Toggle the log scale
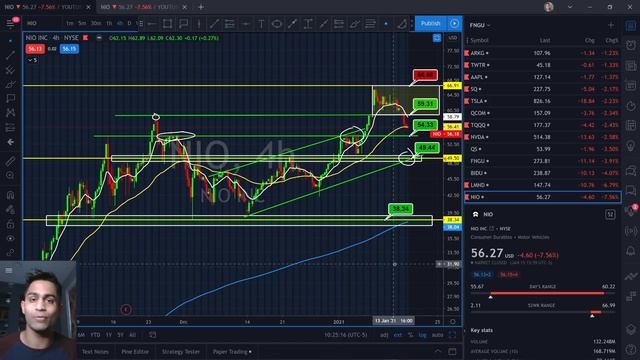 [422, 335]
